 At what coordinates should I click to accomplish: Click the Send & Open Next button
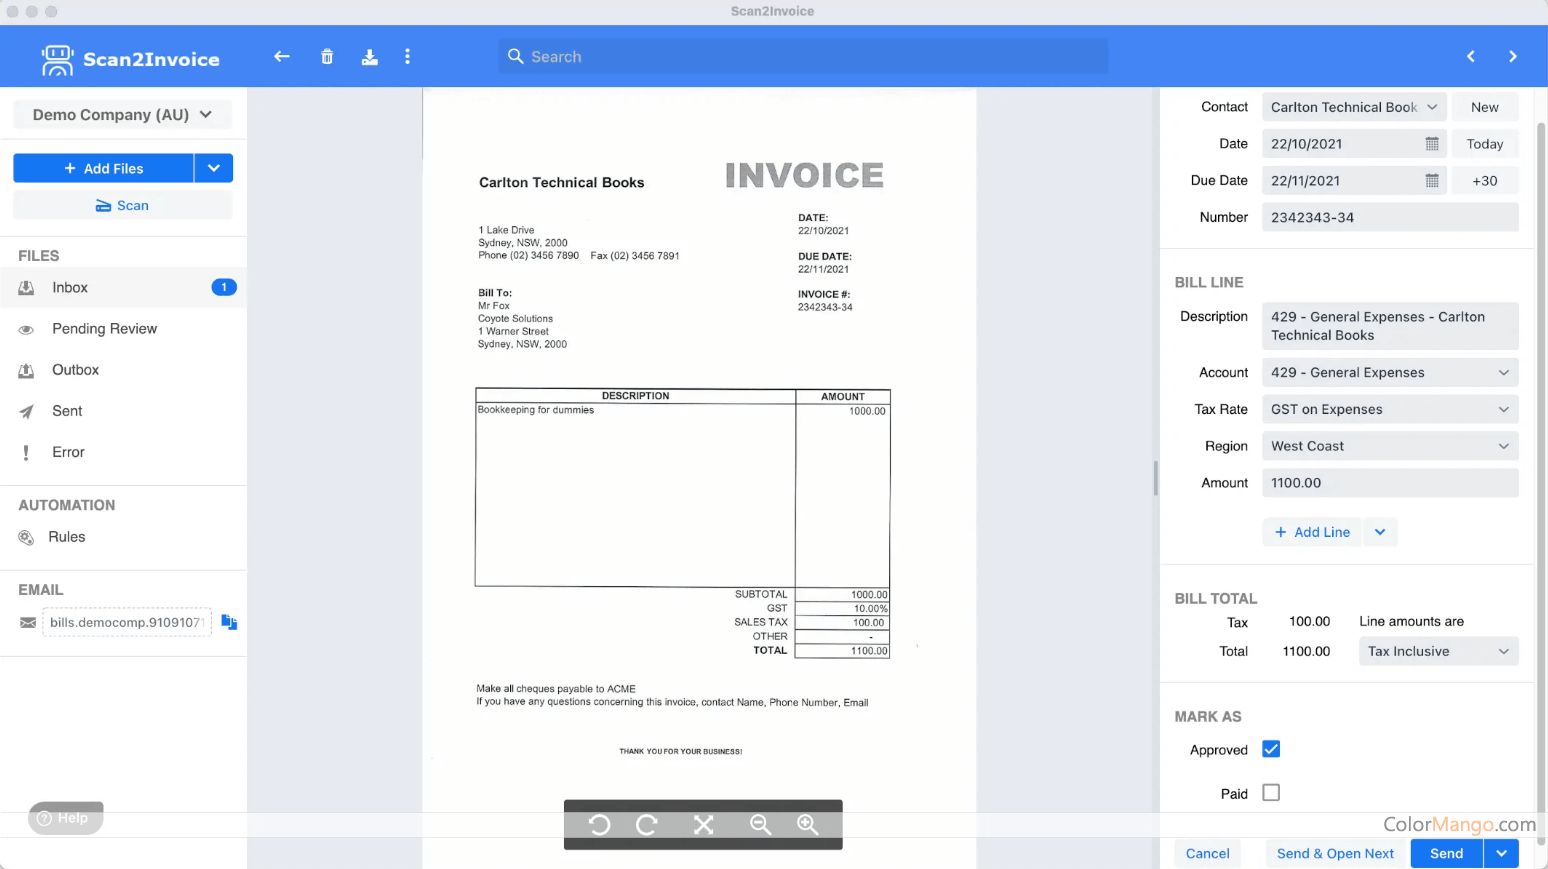(1335, 853)
